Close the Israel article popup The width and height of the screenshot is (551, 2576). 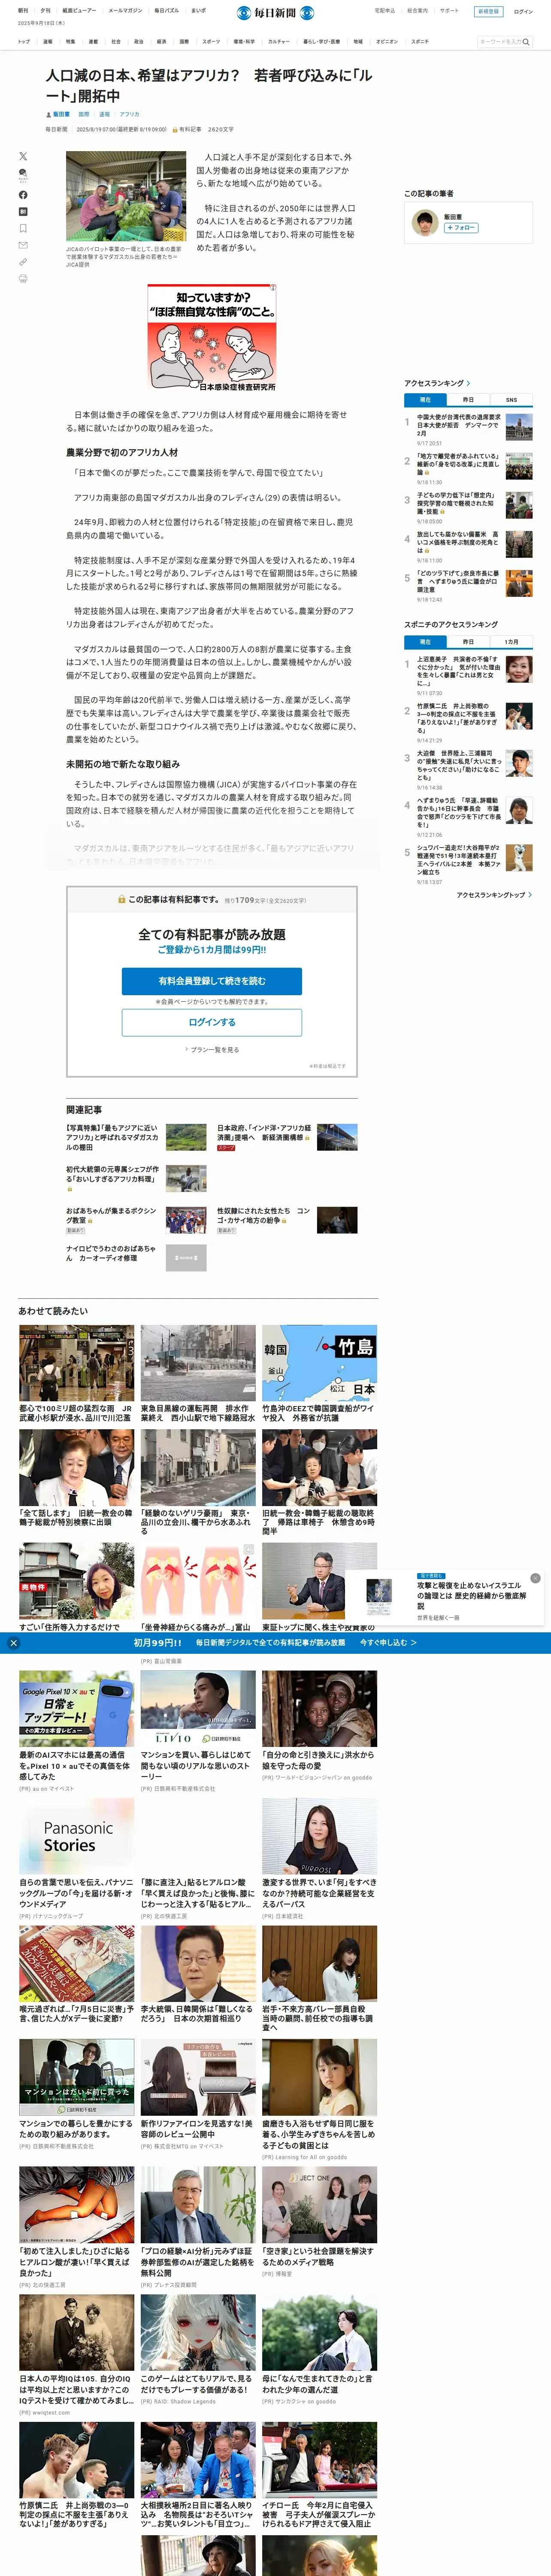[535, 1578]
